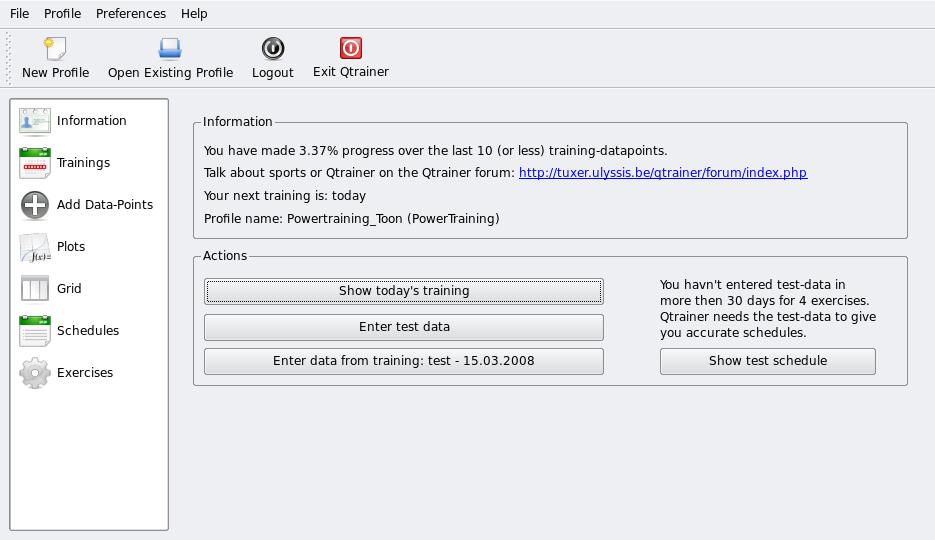935x540 pixels.
Task: Open the Schedules calendar icon
Action: (35, 331)
